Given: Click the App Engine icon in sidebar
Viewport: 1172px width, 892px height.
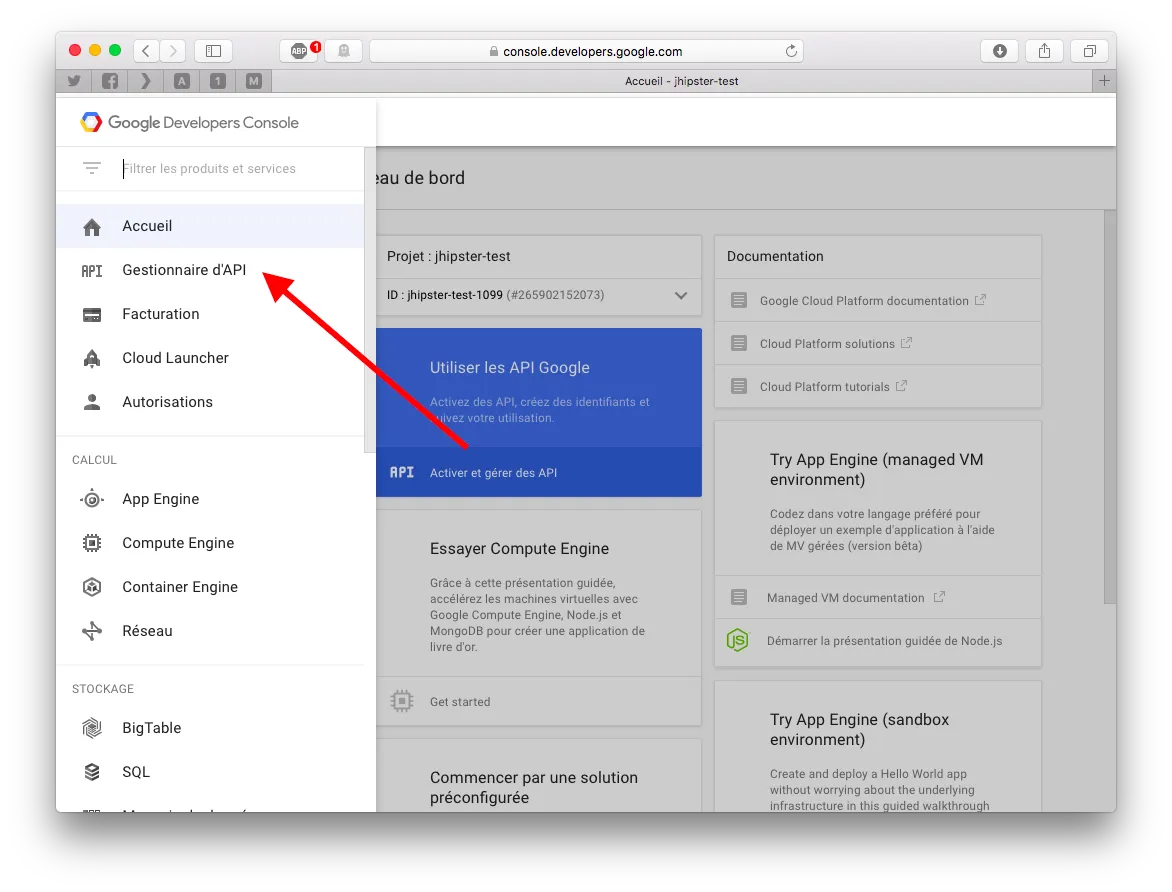Looking at the screenshot, I should tap(92, 499).
